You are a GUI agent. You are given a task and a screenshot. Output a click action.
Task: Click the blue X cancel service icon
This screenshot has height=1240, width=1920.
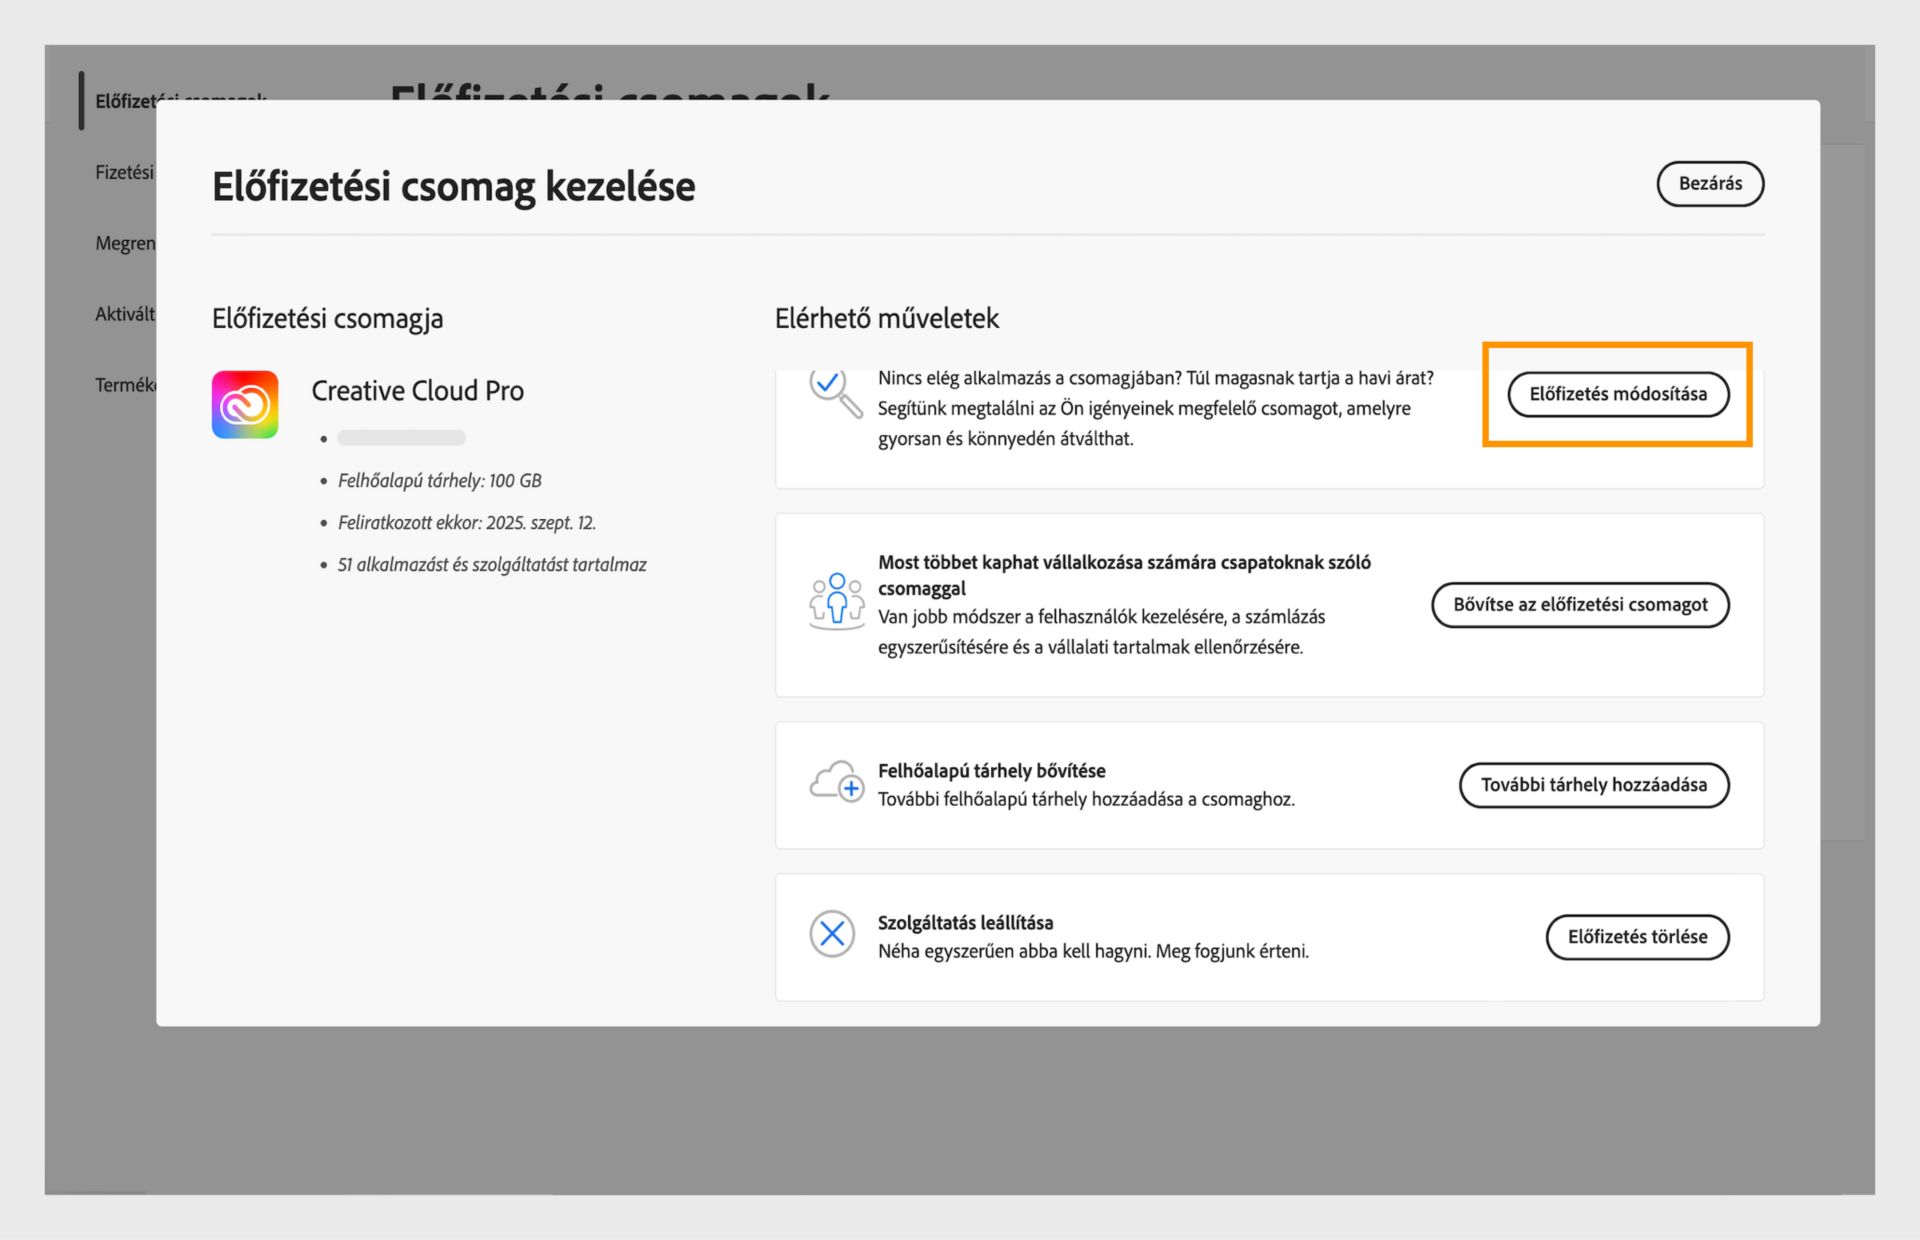point(832,934)
